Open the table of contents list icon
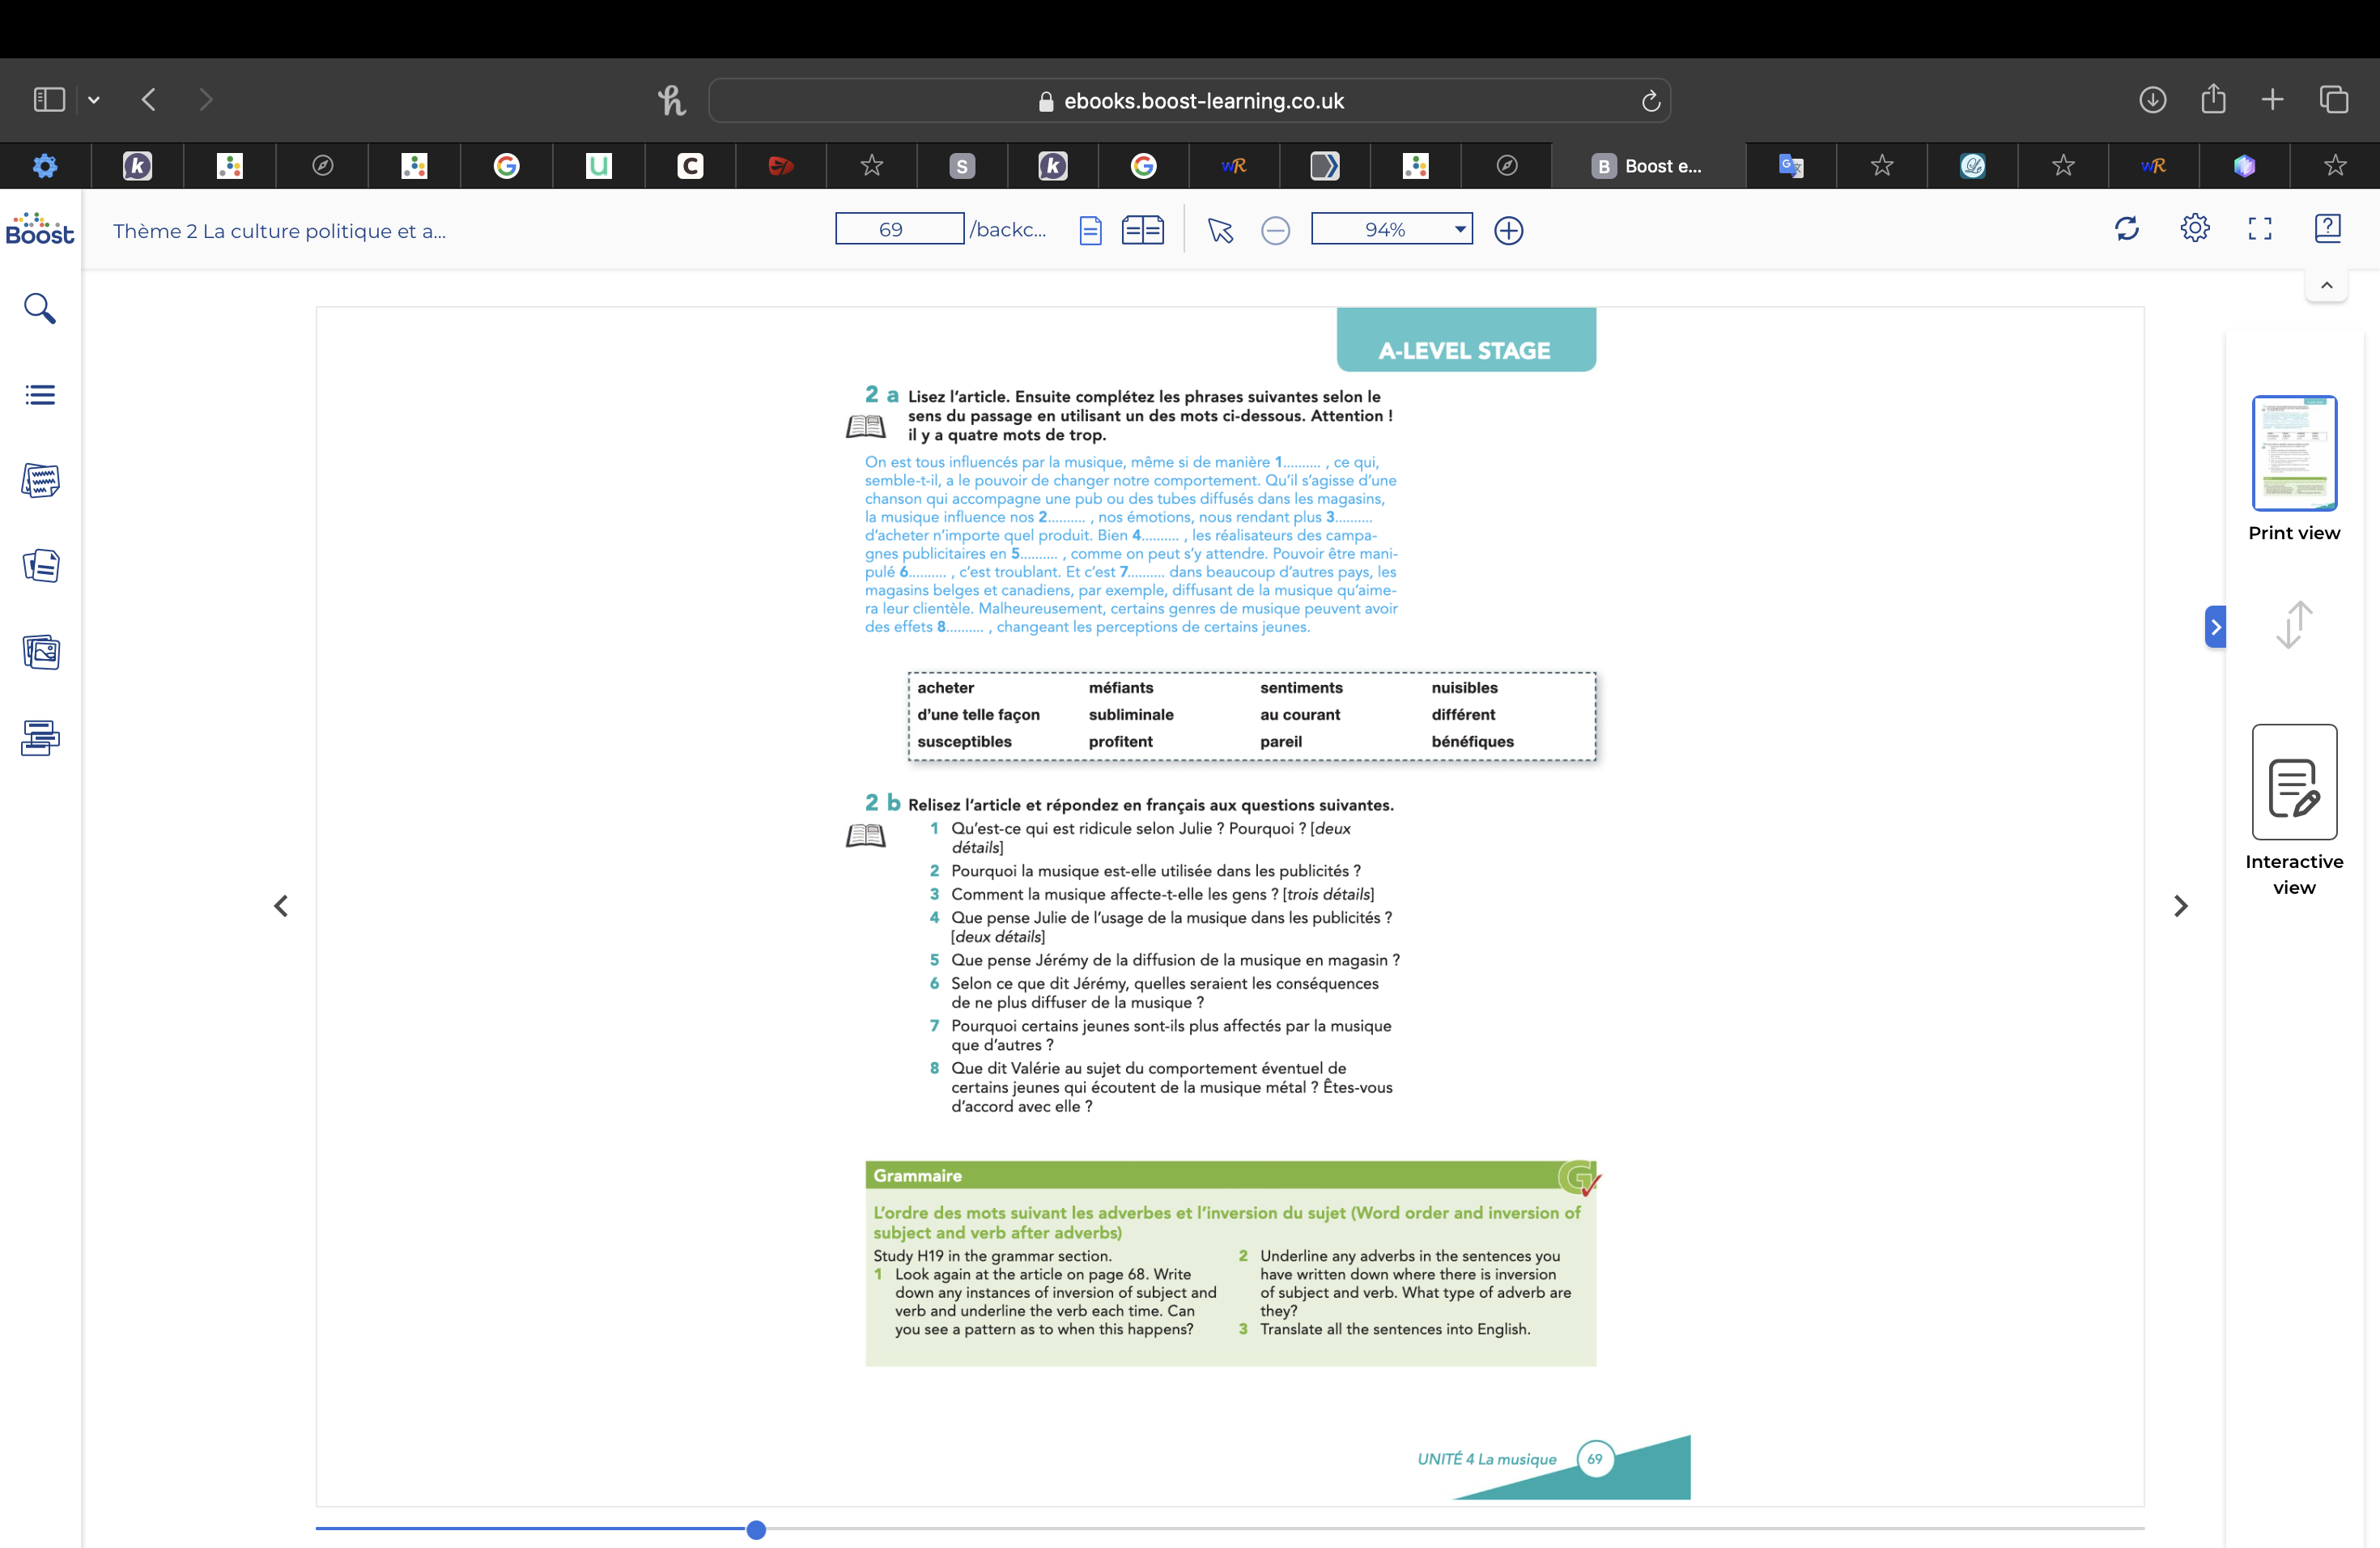The height and width of the screenshot is (1548, 2380). pos(40,395)
